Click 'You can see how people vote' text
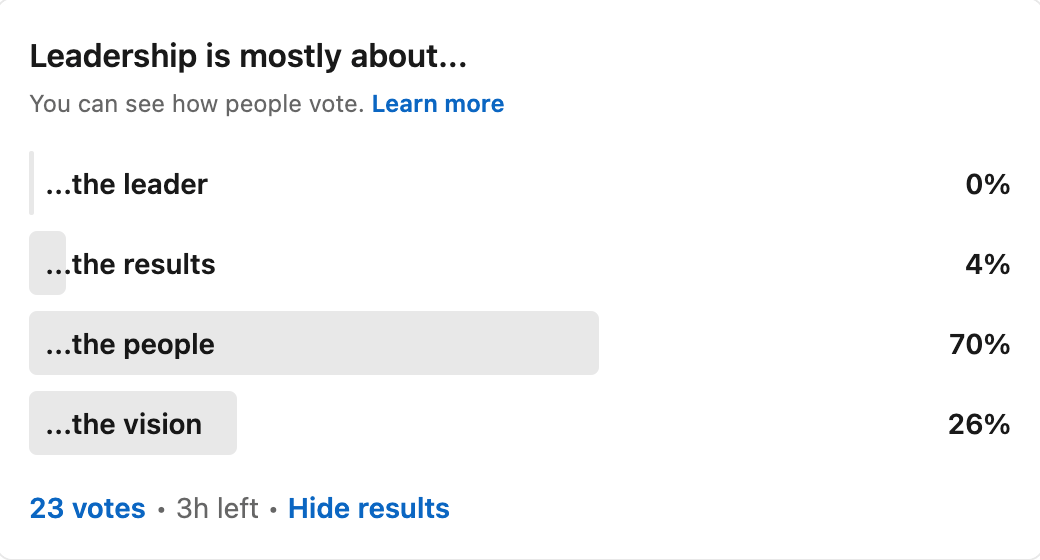Screen dimensions: 1040x560 click(x=197, y=104)
